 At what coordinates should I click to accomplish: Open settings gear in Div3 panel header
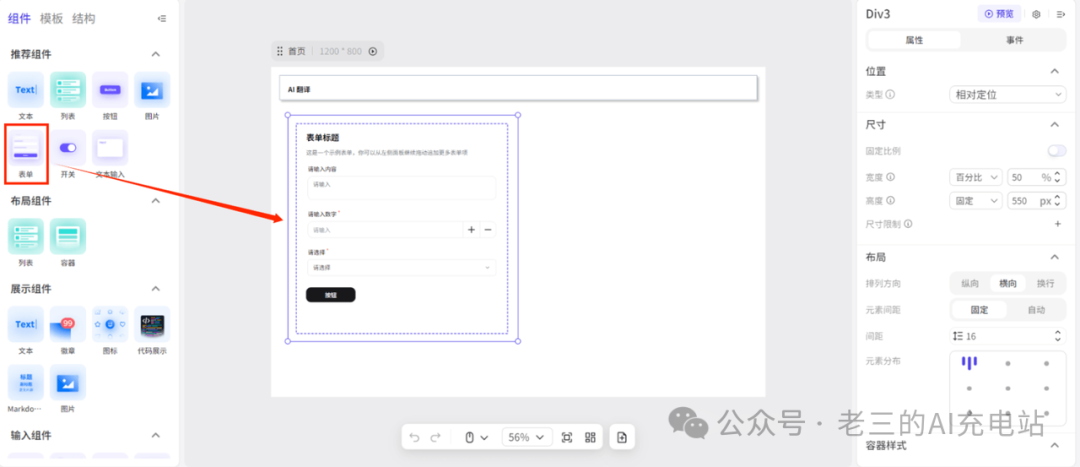point(1036,14)
